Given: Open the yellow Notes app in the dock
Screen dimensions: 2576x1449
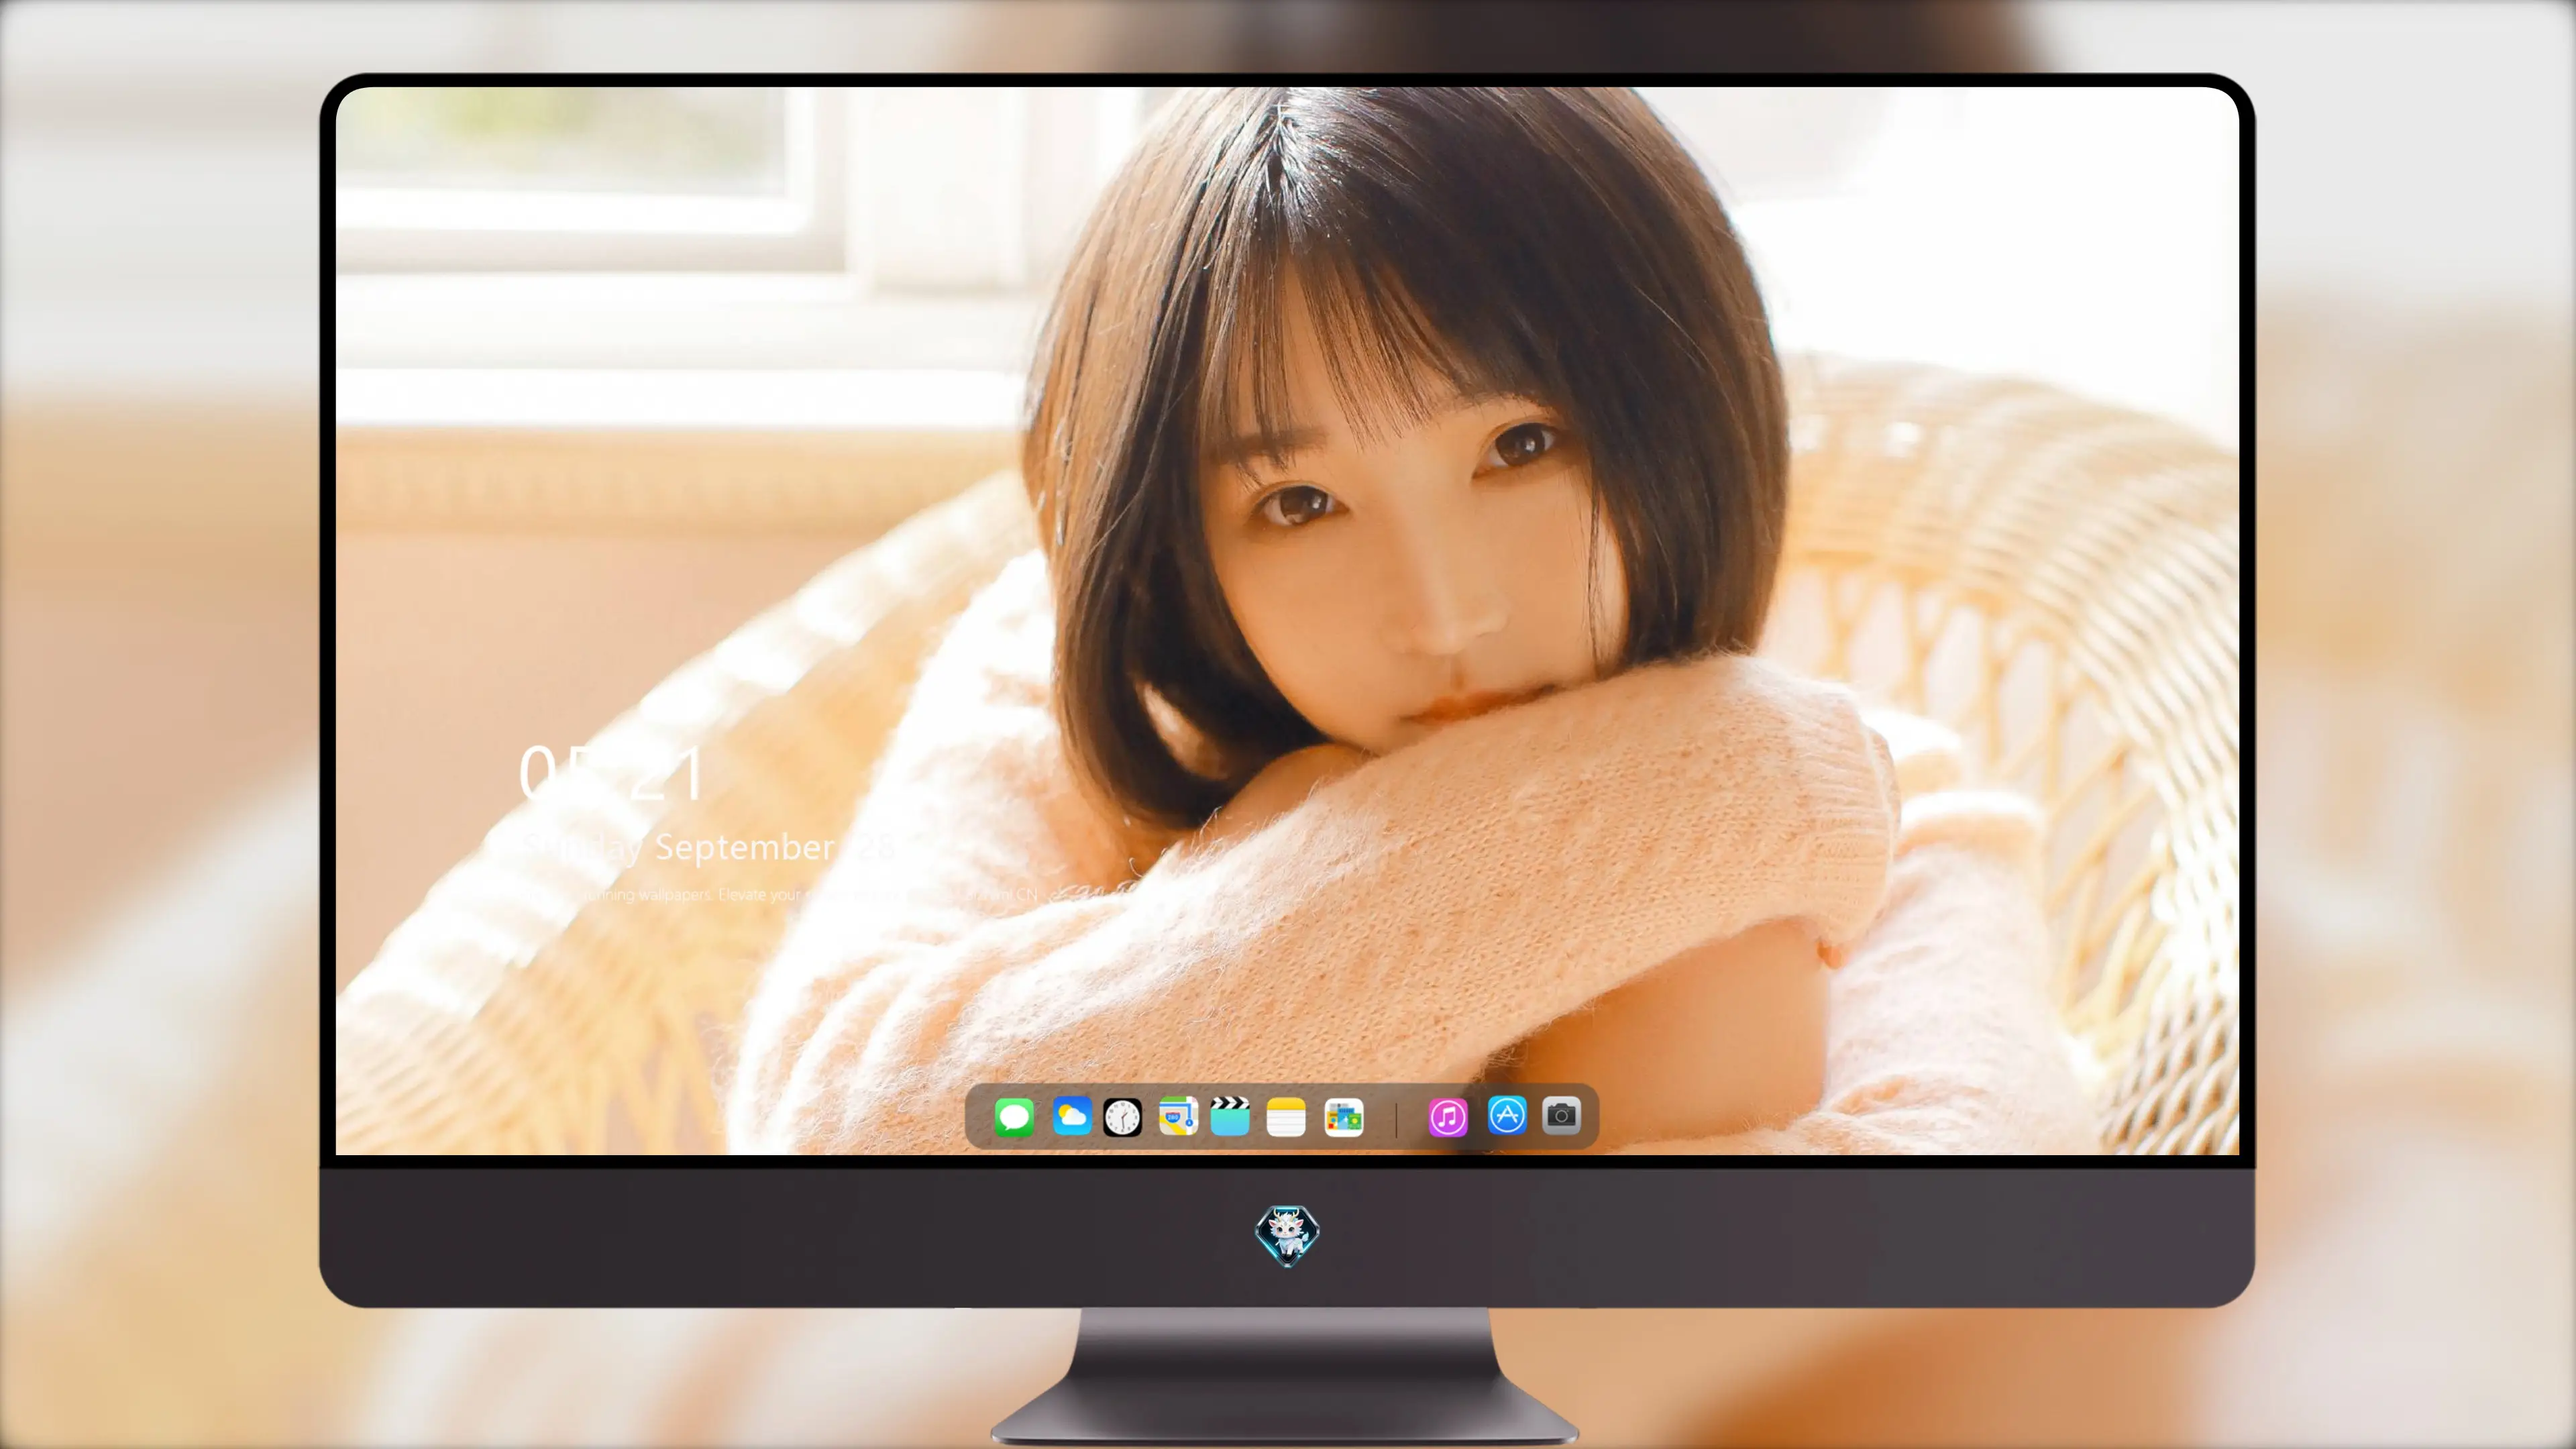Looking at the screenshot, I should [x=1286, y=1117].
